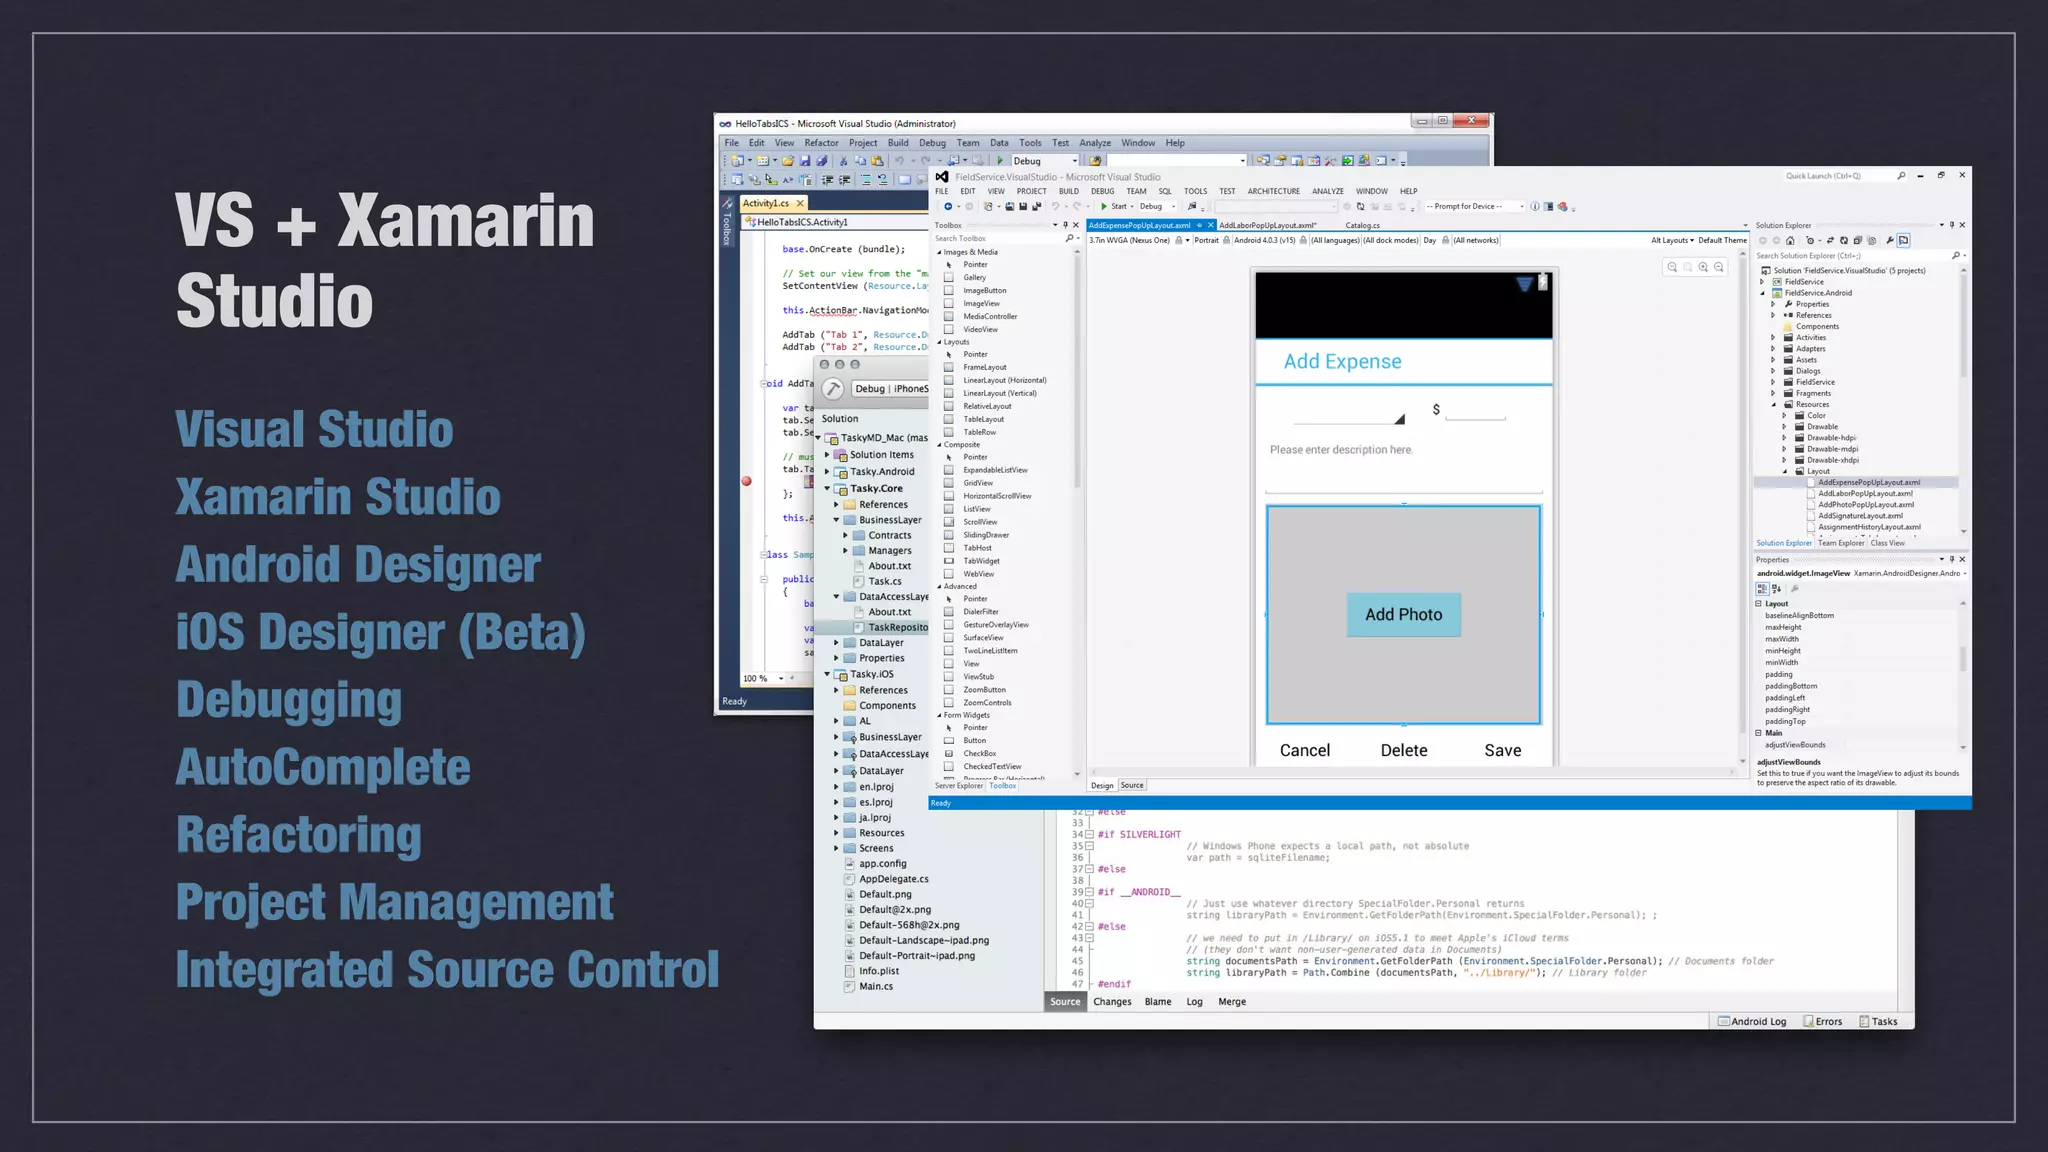Viewport: 2048px width, 1152px height.
Task: Switch to the Team Explorer tab
Action: click(1840, 543)
